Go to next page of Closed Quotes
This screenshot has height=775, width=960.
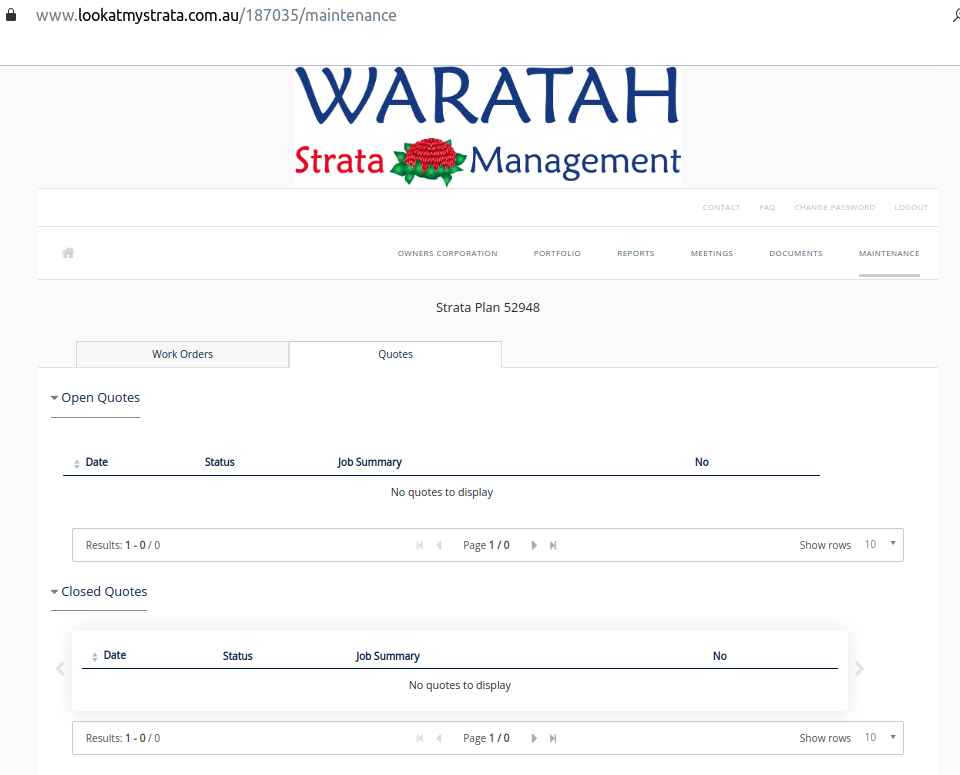[534, 738]
